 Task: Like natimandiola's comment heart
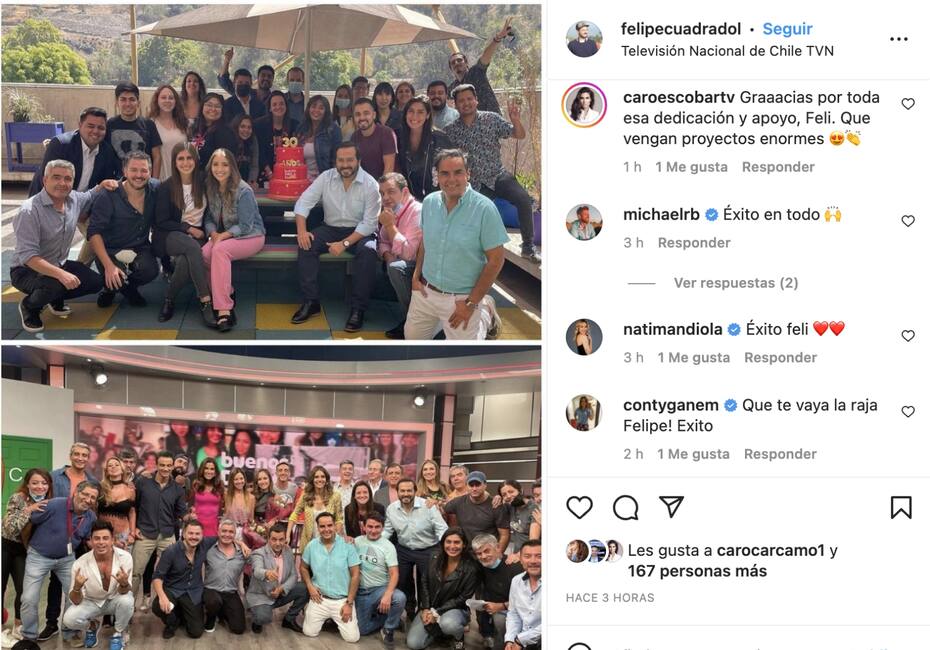(908, 336)
